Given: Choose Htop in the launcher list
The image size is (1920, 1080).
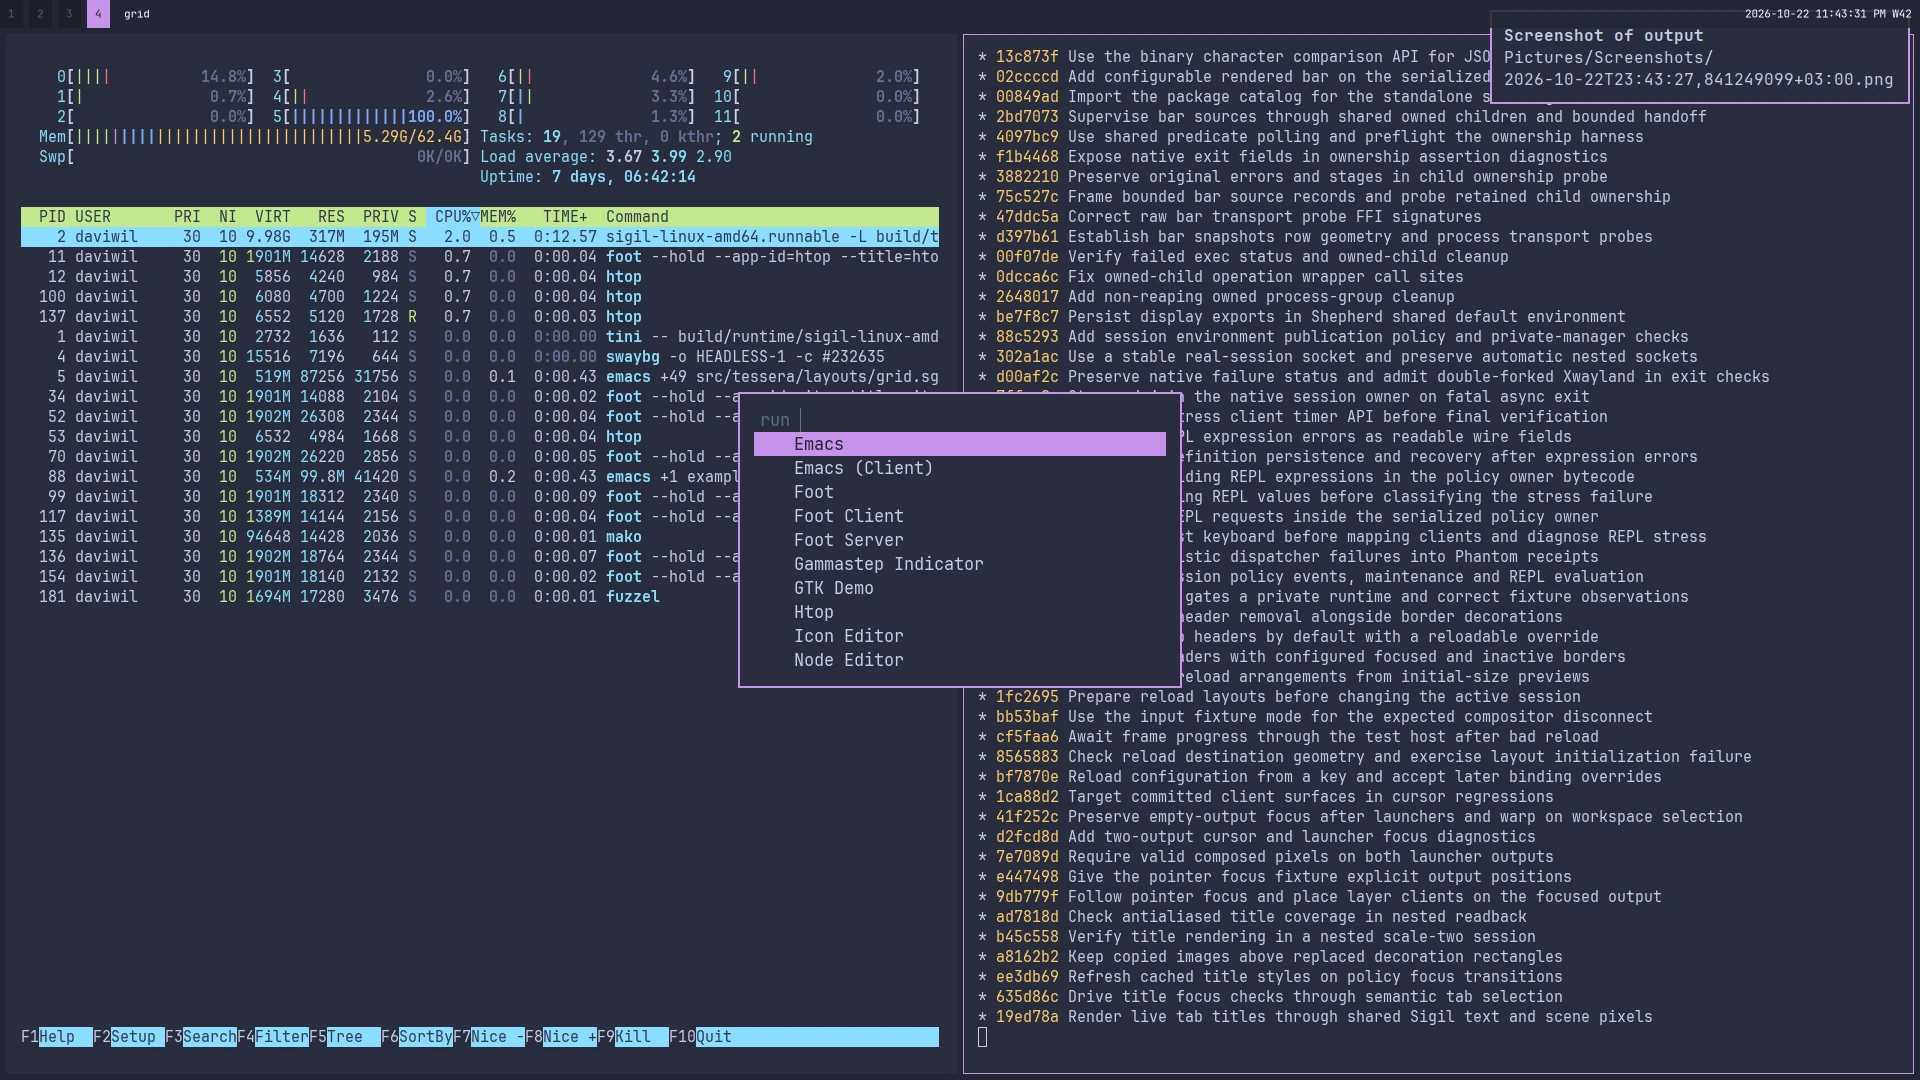Looking at the screenshot, I should (x=959, y=612).
